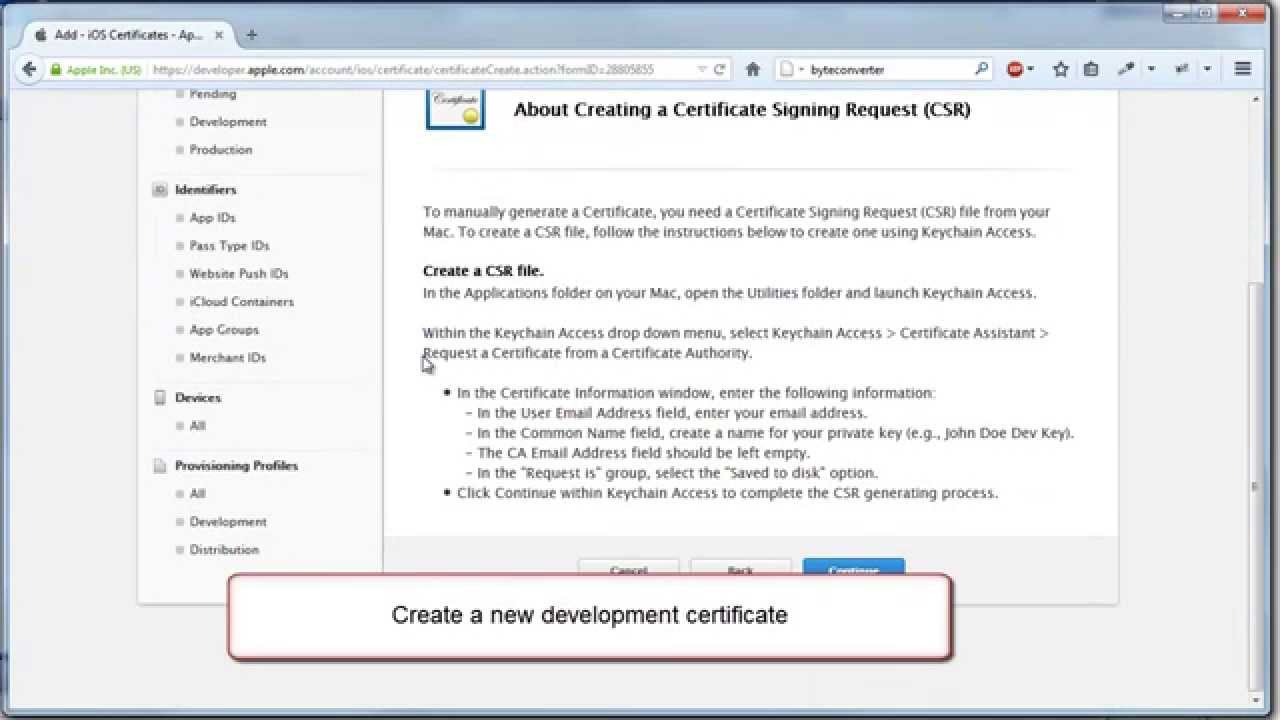The height and width of the screenshot is (720, 1280).
Task: Open Development provisioning profiles
Action: [x=228, y=522]
